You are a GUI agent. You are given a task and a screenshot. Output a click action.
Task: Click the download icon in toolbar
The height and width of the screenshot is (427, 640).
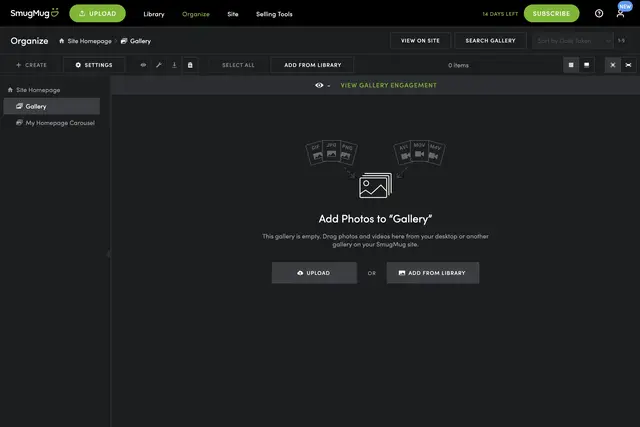pos(174,65)
